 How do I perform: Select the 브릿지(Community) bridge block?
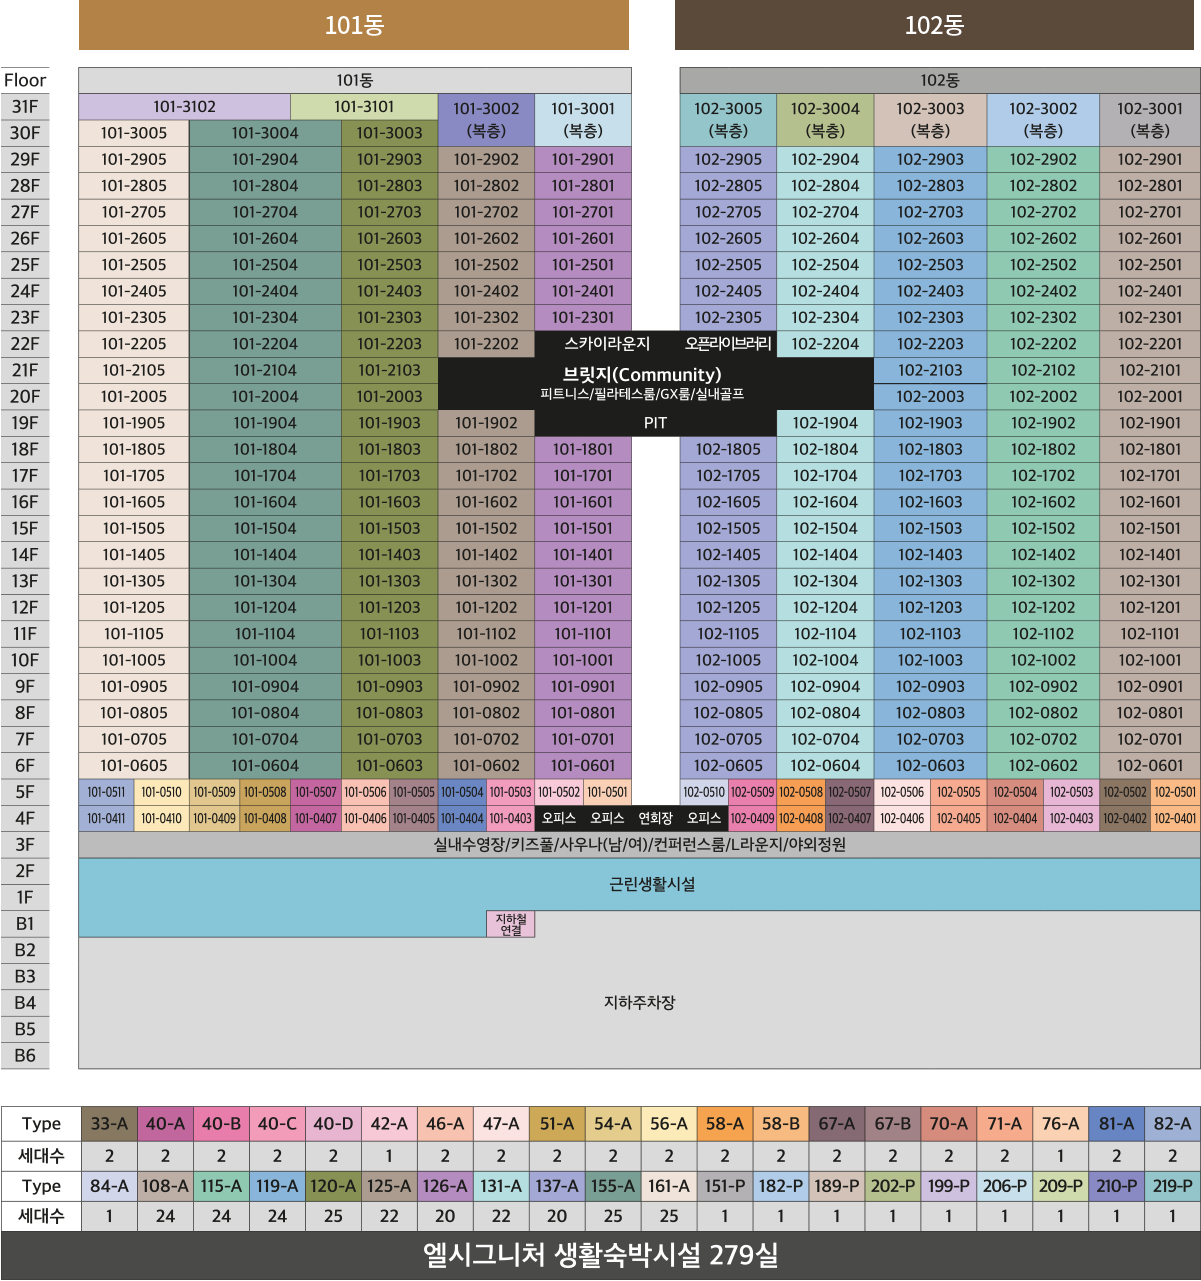coord(655,383)
